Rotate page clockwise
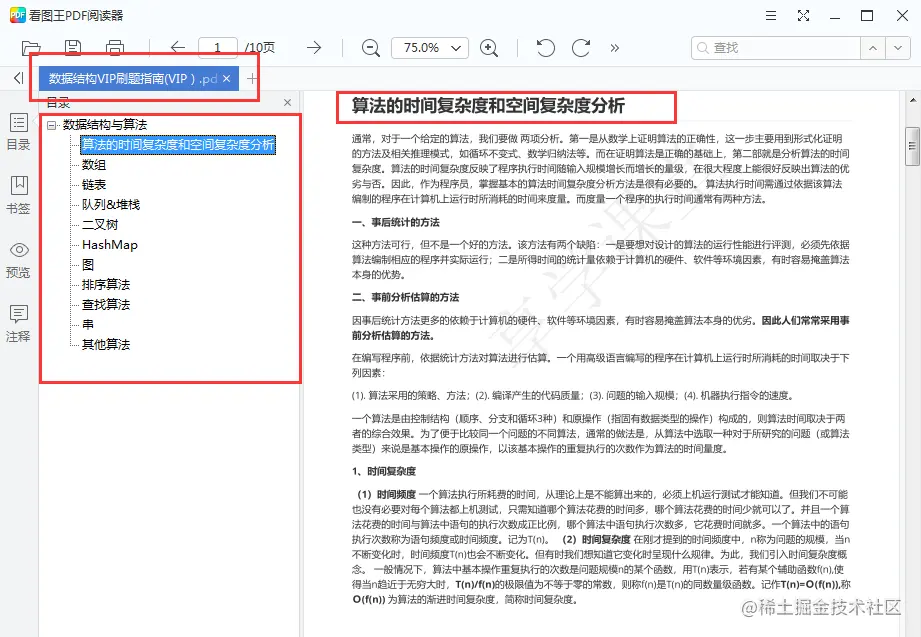921x637 pixels. point(581,48)
